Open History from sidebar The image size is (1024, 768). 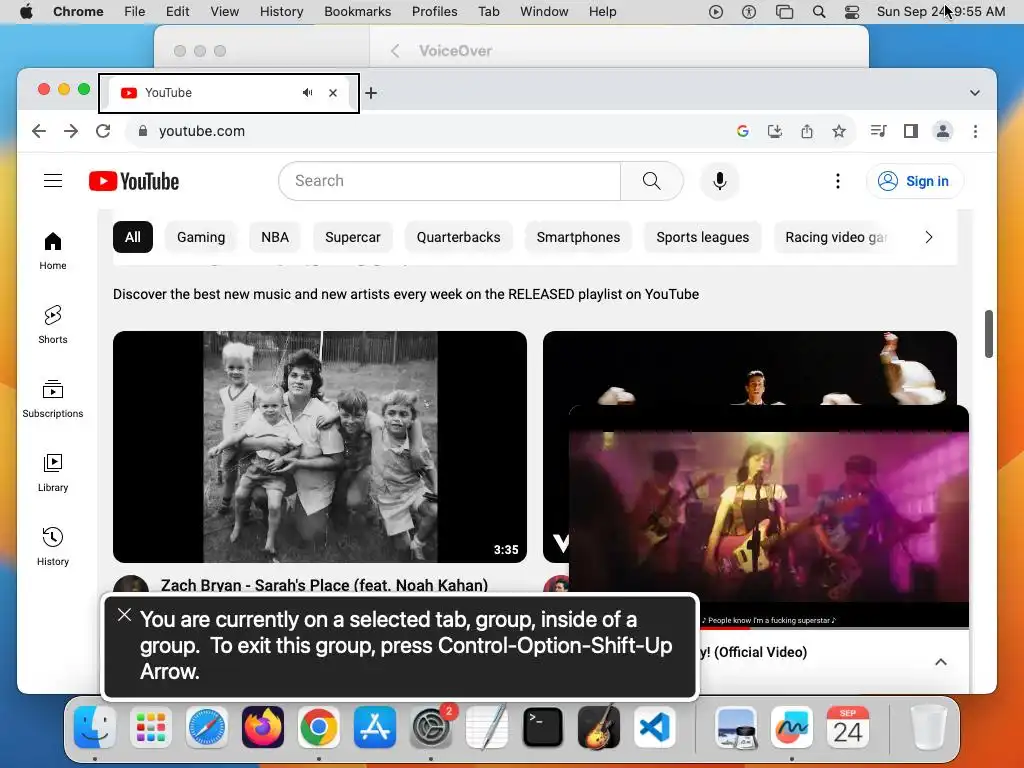53,547
